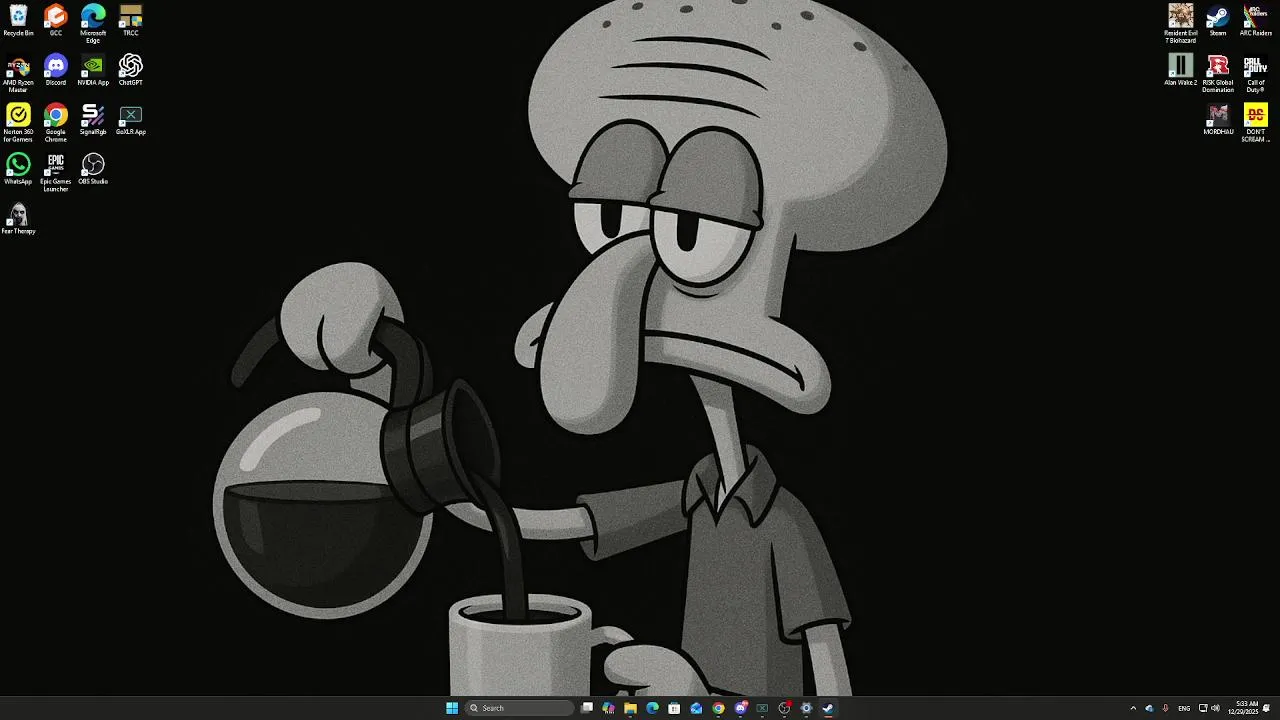Select the MORDHAU desktop shortcut
The height and width of the screenshot is (720, 1280).
pos(1218,119)
